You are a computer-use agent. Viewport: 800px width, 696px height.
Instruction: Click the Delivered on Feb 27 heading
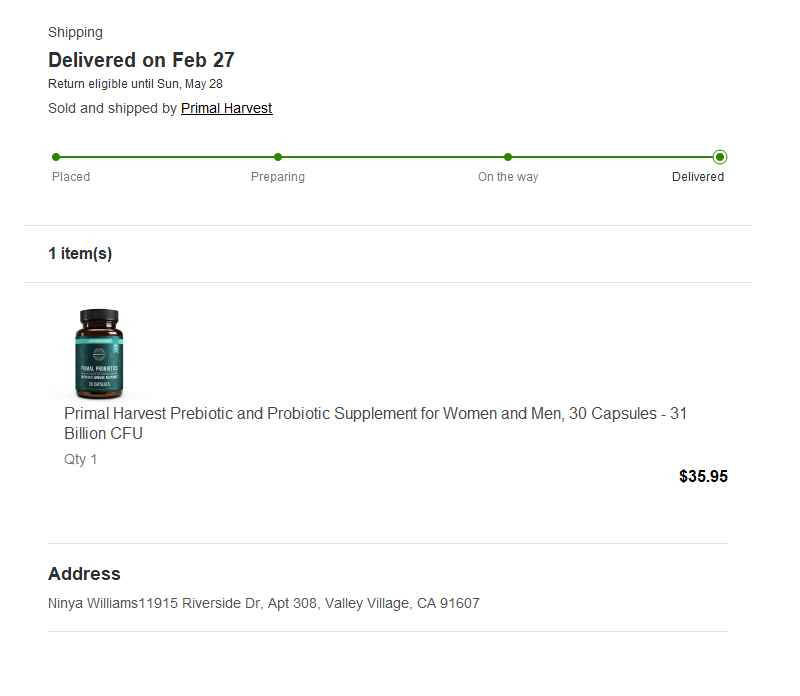pyautogui.click(x=141, y=60)
